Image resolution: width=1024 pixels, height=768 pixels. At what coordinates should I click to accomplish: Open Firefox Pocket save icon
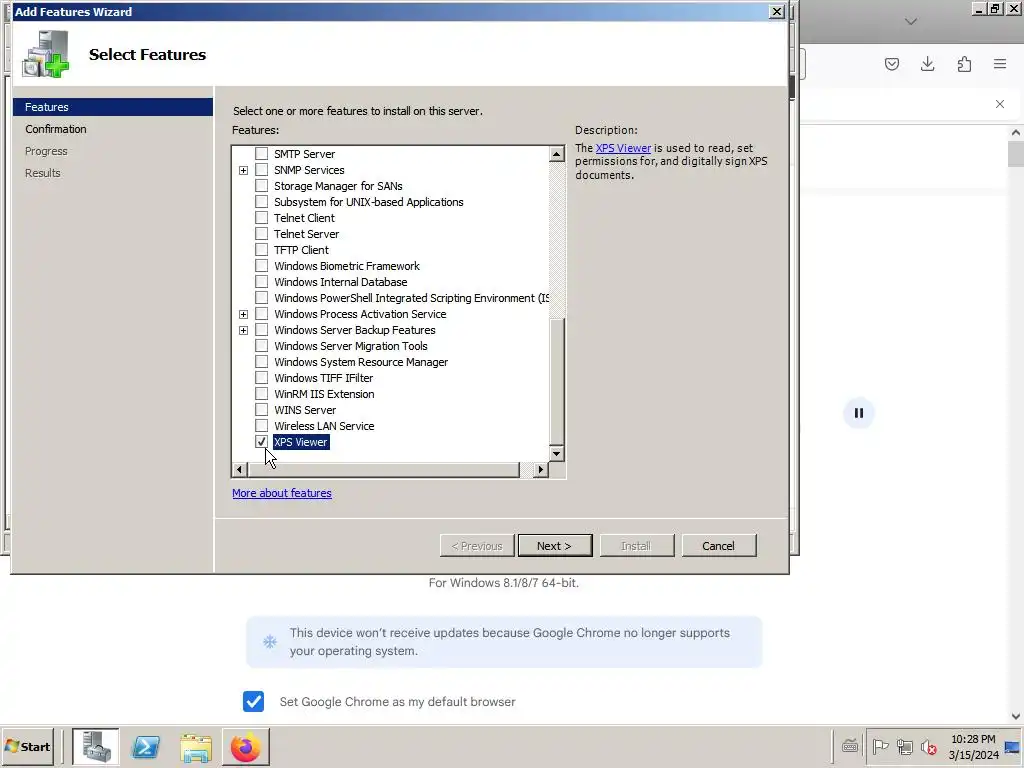tap(892, 64)
